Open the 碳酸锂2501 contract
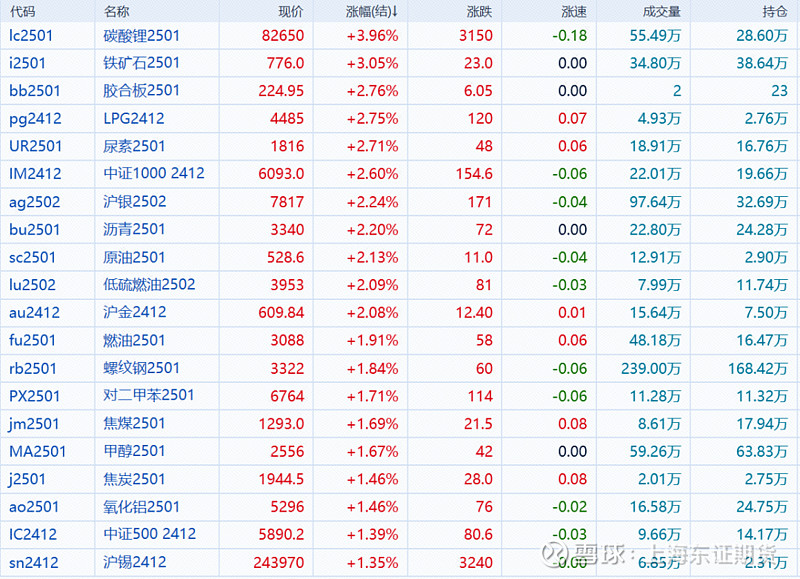The width and height of the screenshot is (800, 579). [x=142, y=35]
